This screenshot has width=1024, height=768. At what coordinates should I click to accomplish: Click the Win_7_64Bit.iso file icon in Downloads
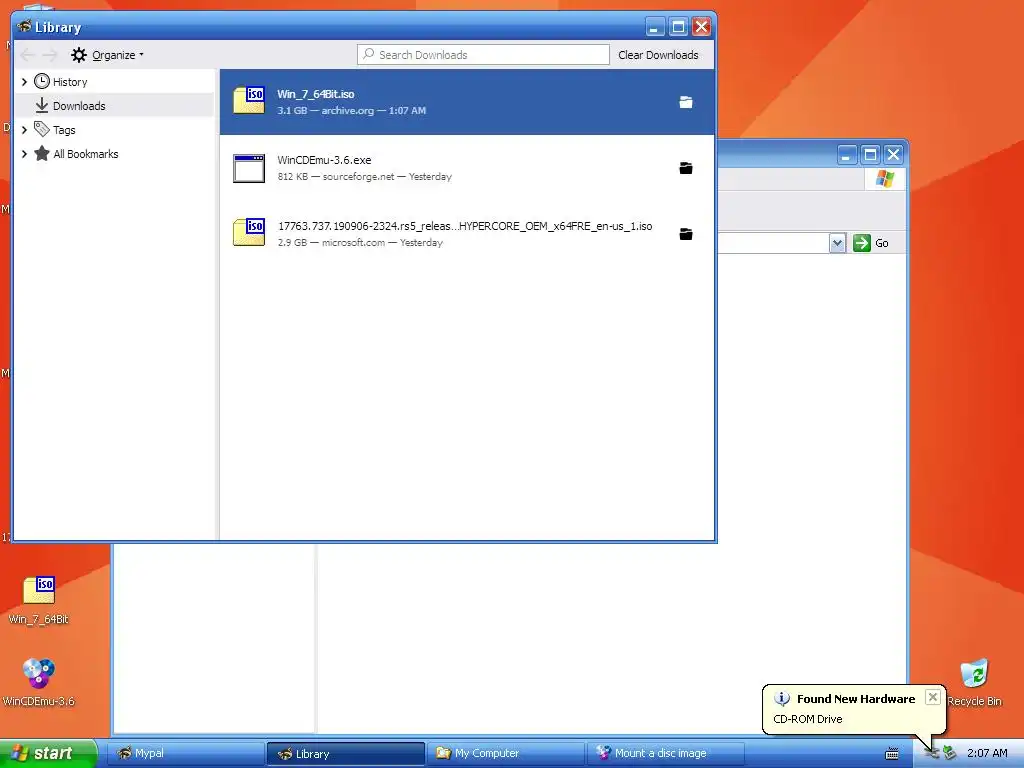pos(249,101)
